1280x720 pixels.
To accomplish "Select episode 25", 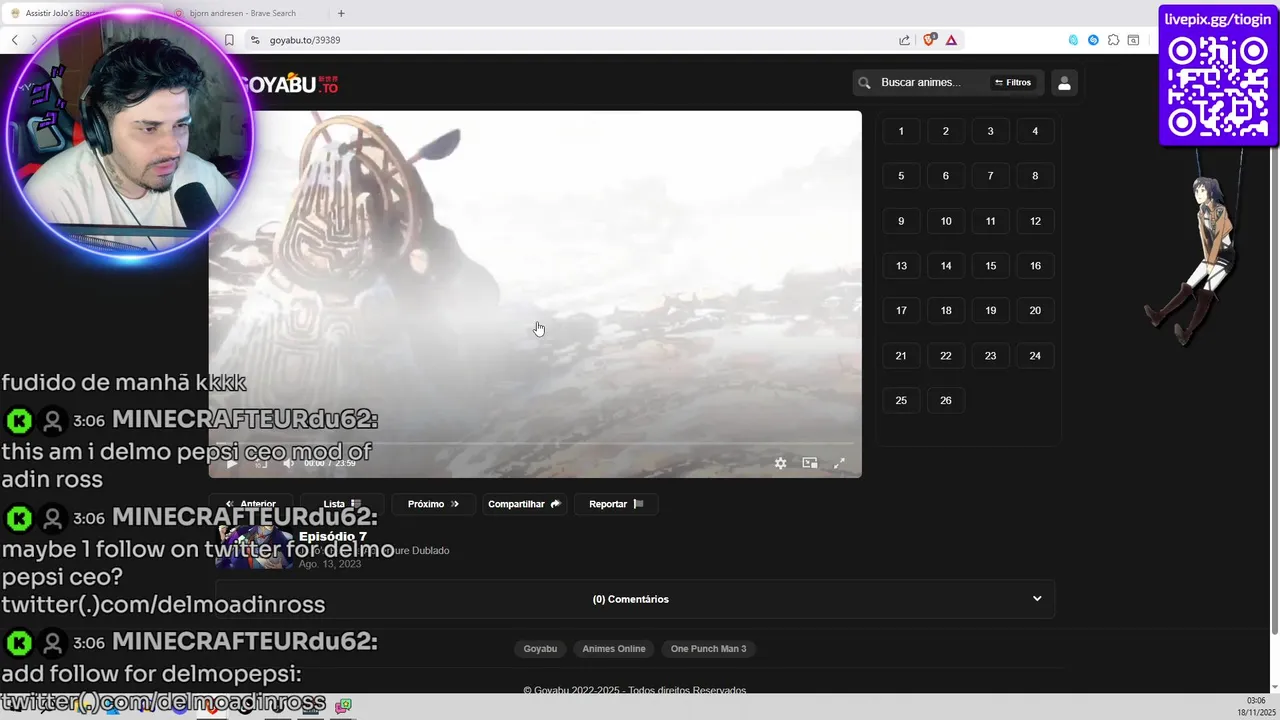I will (901, 401).
